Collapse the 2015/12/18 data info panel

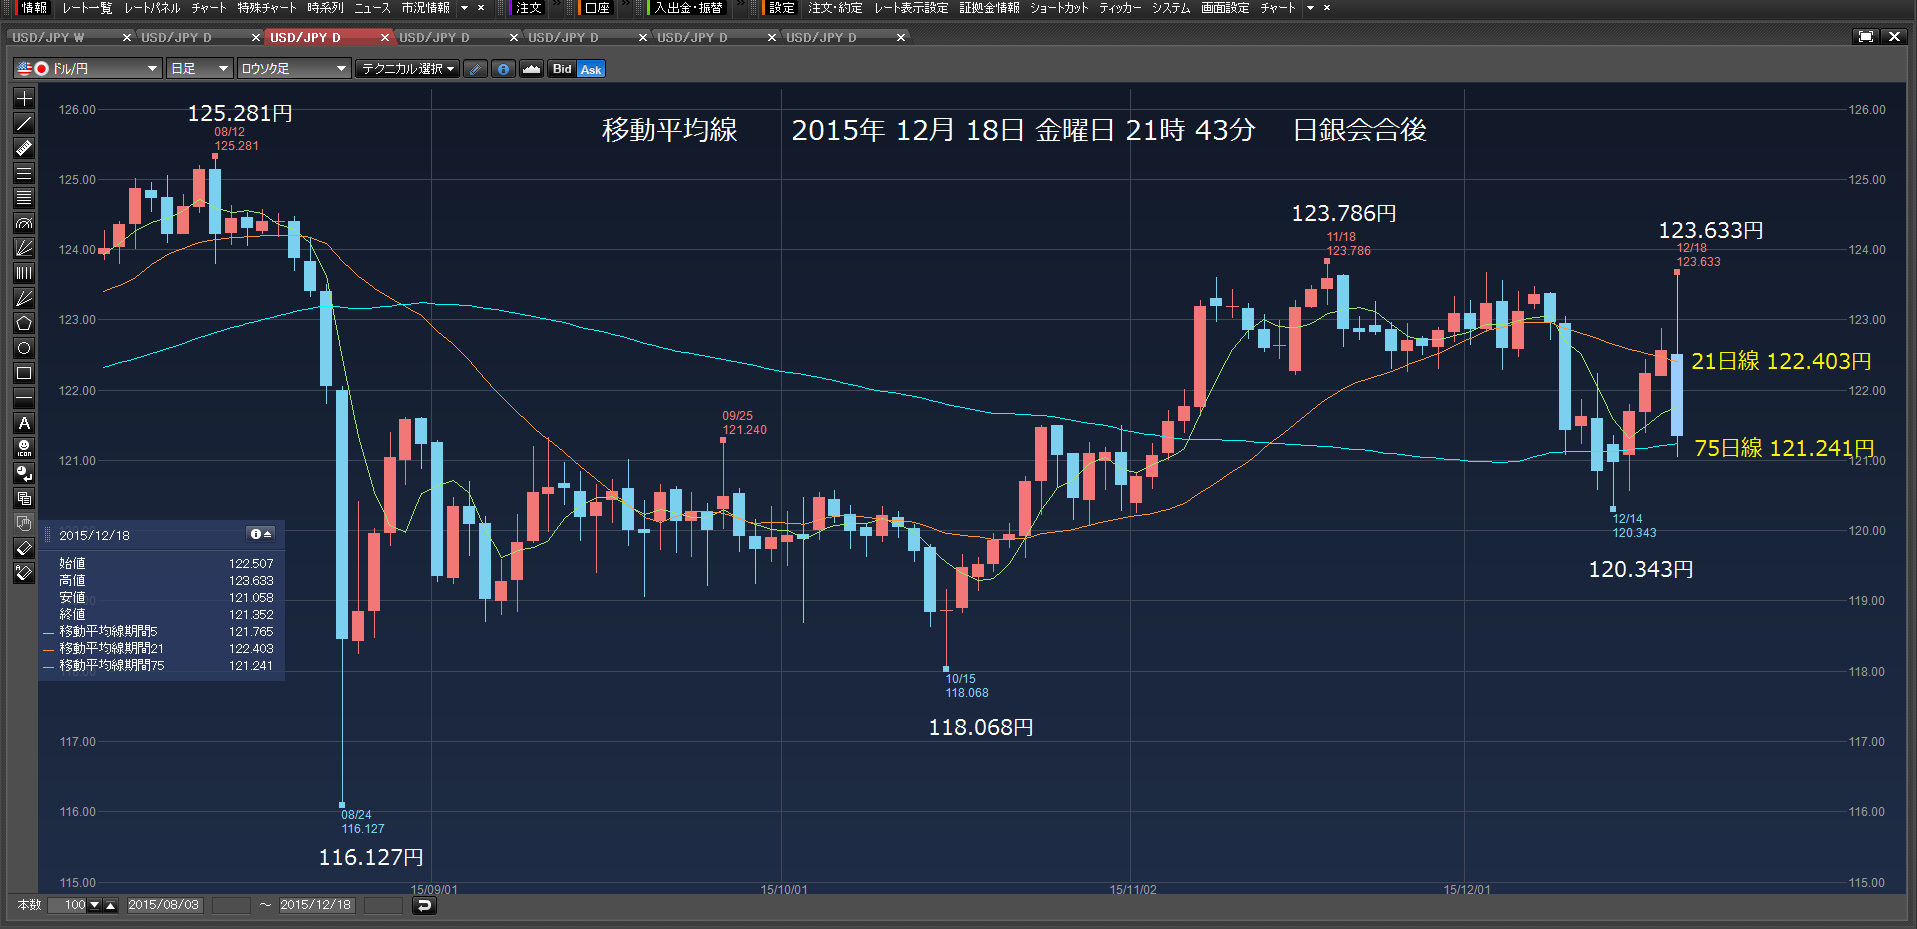point(261,534)
